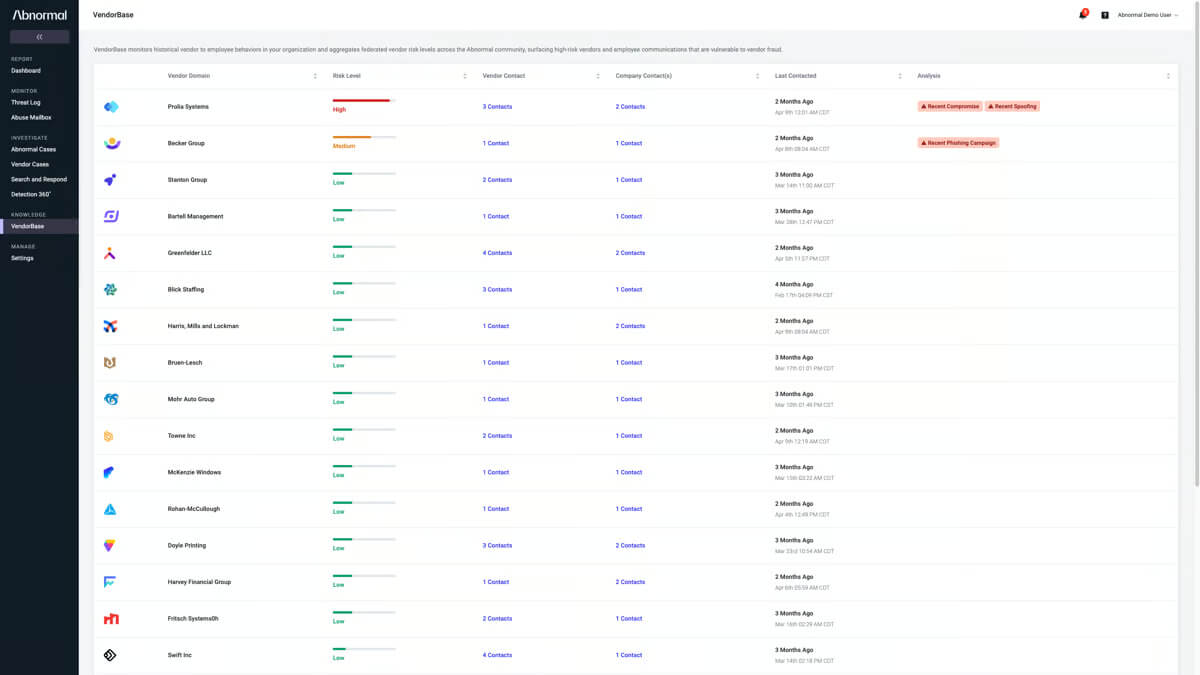Open Dashboard in the sidebar
The width and height of the screenshot is (1200, 675).
pos(26,71)
